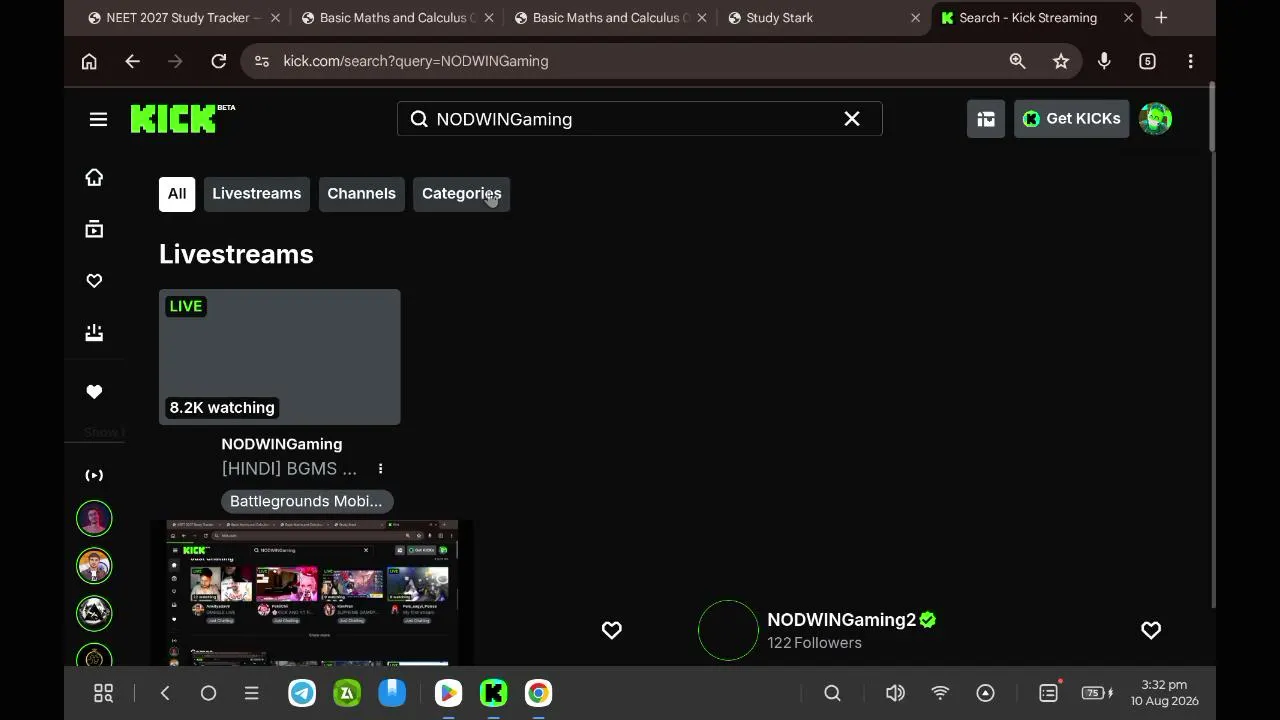Open the green ZArchiver app in taskbar
Viewport: 1280px width, 720px height.
click(x=347, y=693)
